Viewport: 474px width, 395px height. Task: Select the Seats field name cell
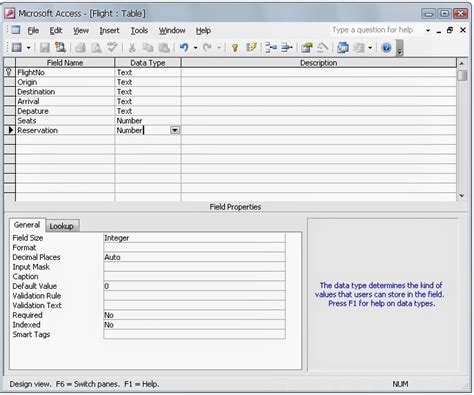(65, 121)
